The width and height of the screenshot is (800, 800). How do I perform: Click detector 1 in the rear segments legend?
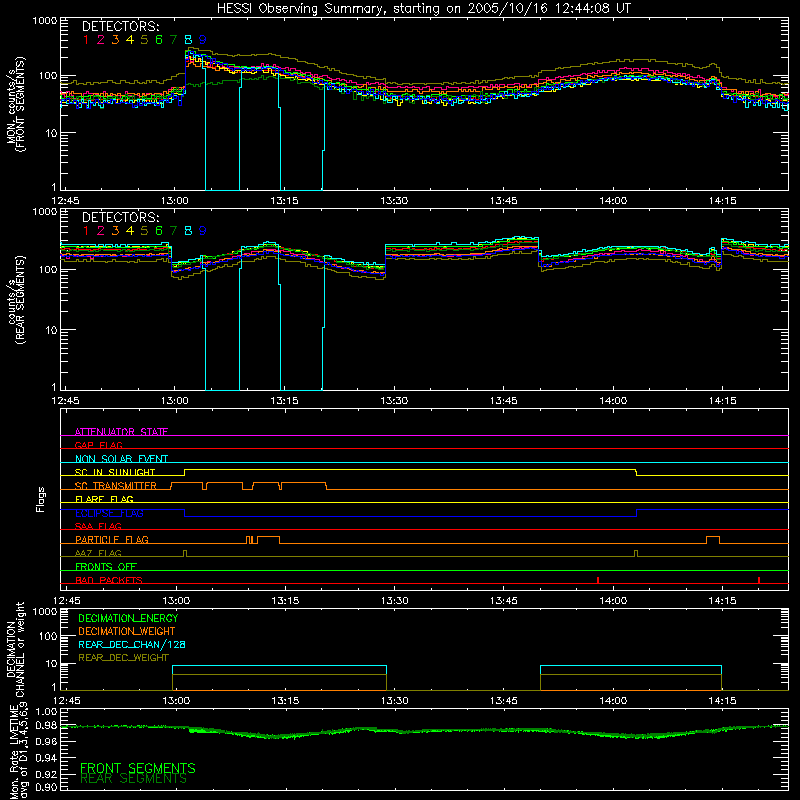coord(86,231)
